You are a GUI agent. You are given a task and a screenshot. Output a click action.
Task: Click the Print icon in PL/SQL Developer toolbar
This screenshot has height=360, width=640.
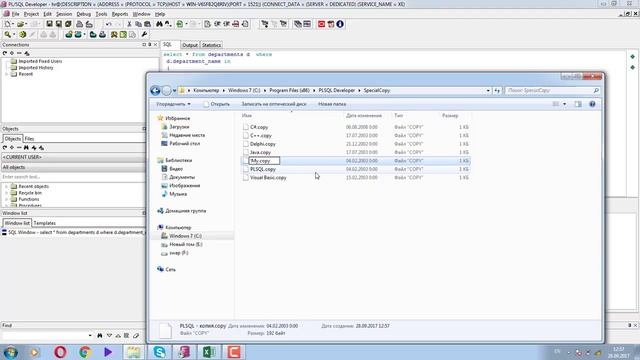pyautogui.click(x=80, y=24)
